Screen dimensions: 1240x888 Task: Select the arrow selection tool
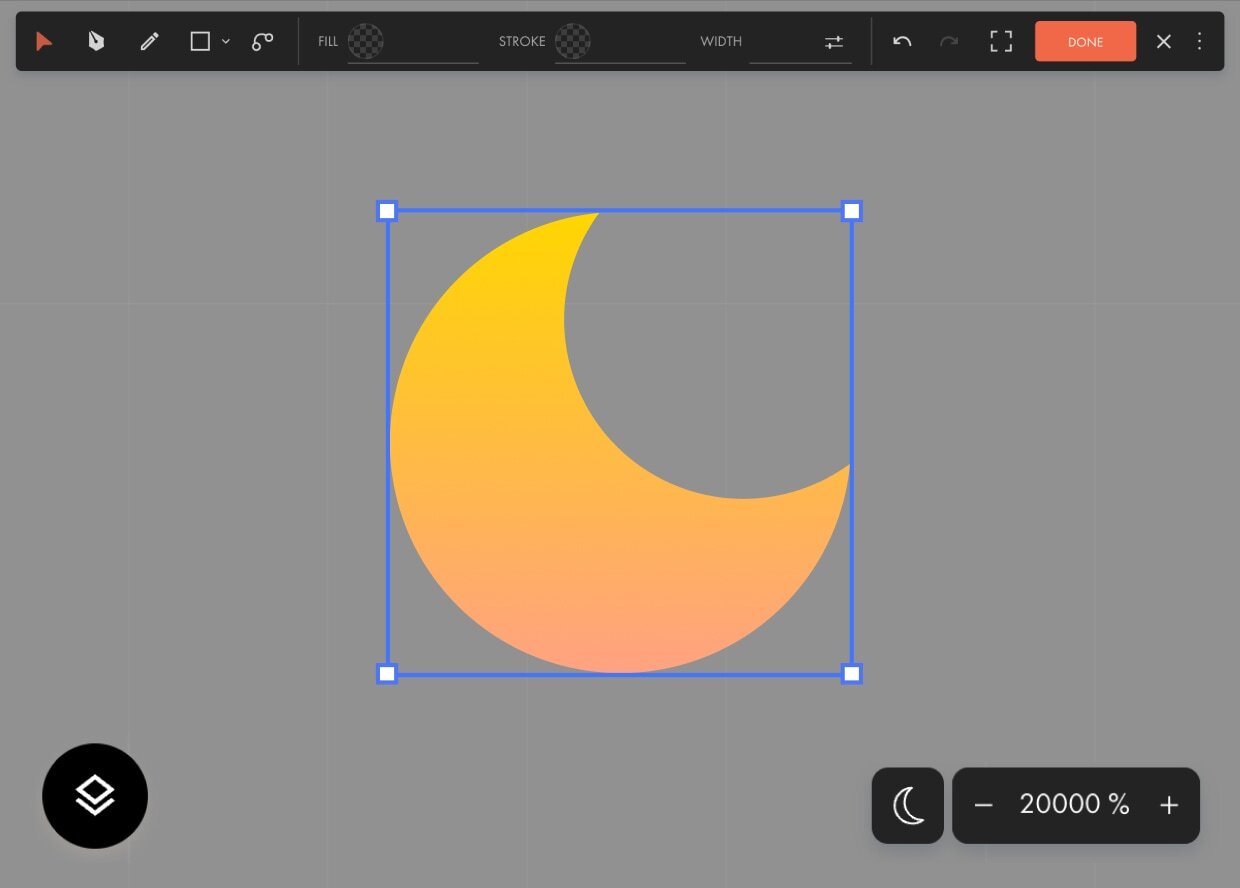[44, 41]
